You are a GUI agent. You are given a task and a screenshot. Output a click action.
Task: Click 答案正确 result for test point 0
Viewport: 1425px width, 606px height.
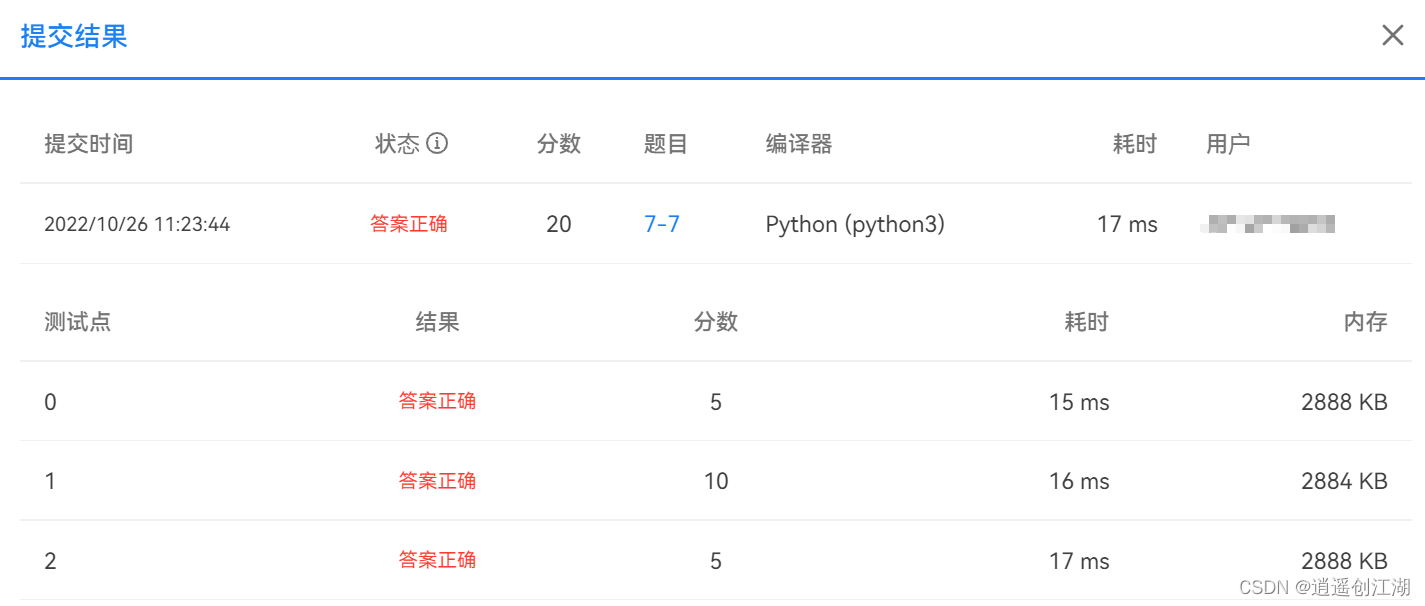tap(437, 401)
